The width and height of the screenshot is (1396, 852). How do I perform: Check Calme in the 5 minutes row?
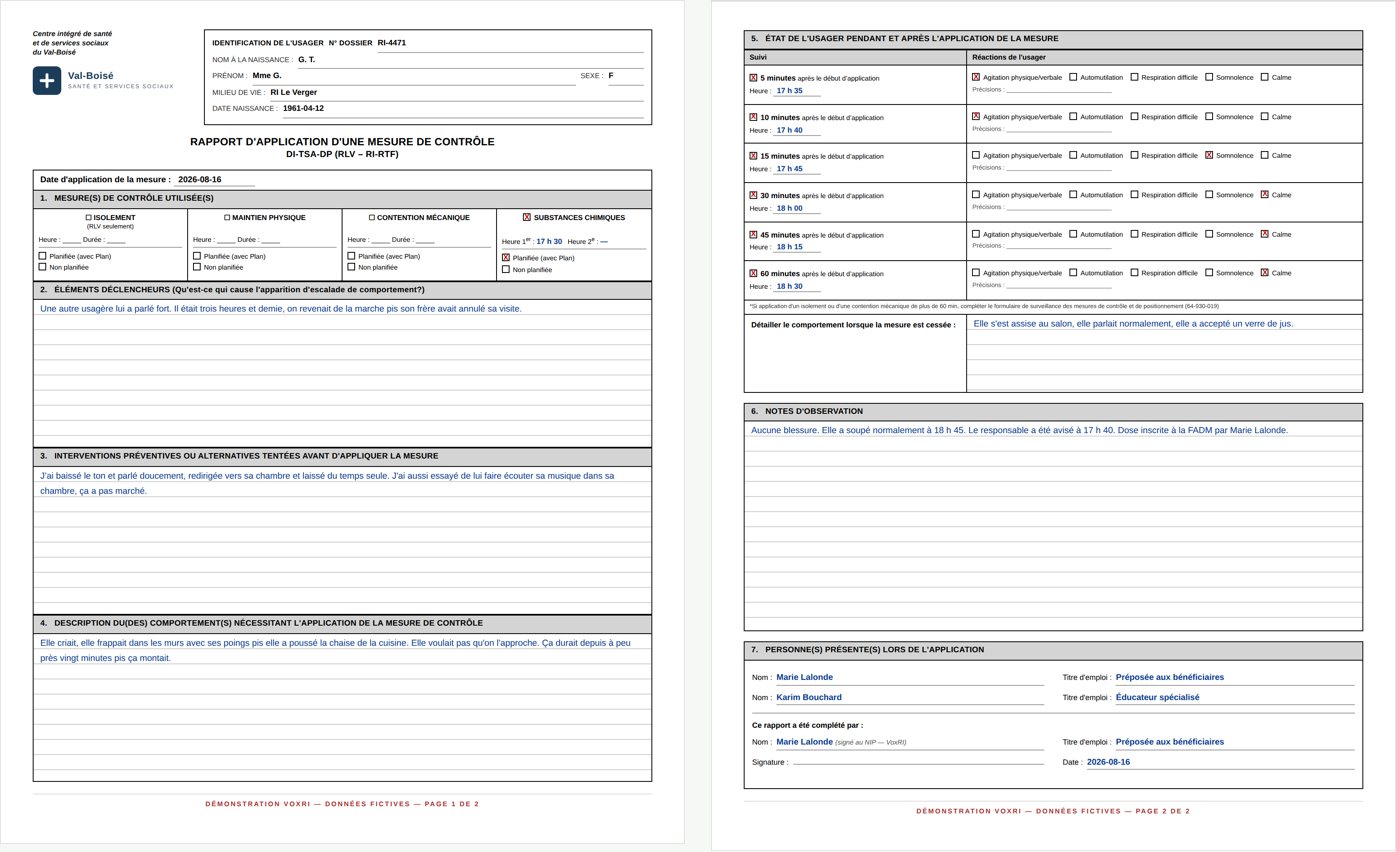click(1265, 77)
